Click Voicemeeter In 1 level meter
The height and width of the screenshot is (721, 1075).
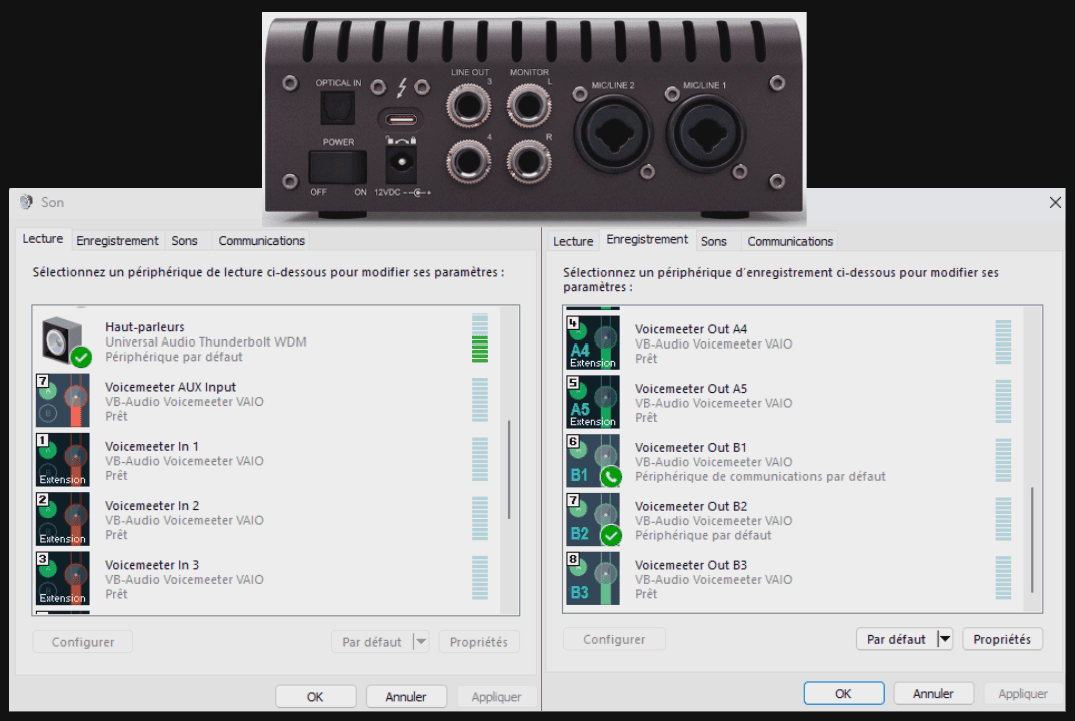(480, 459)
